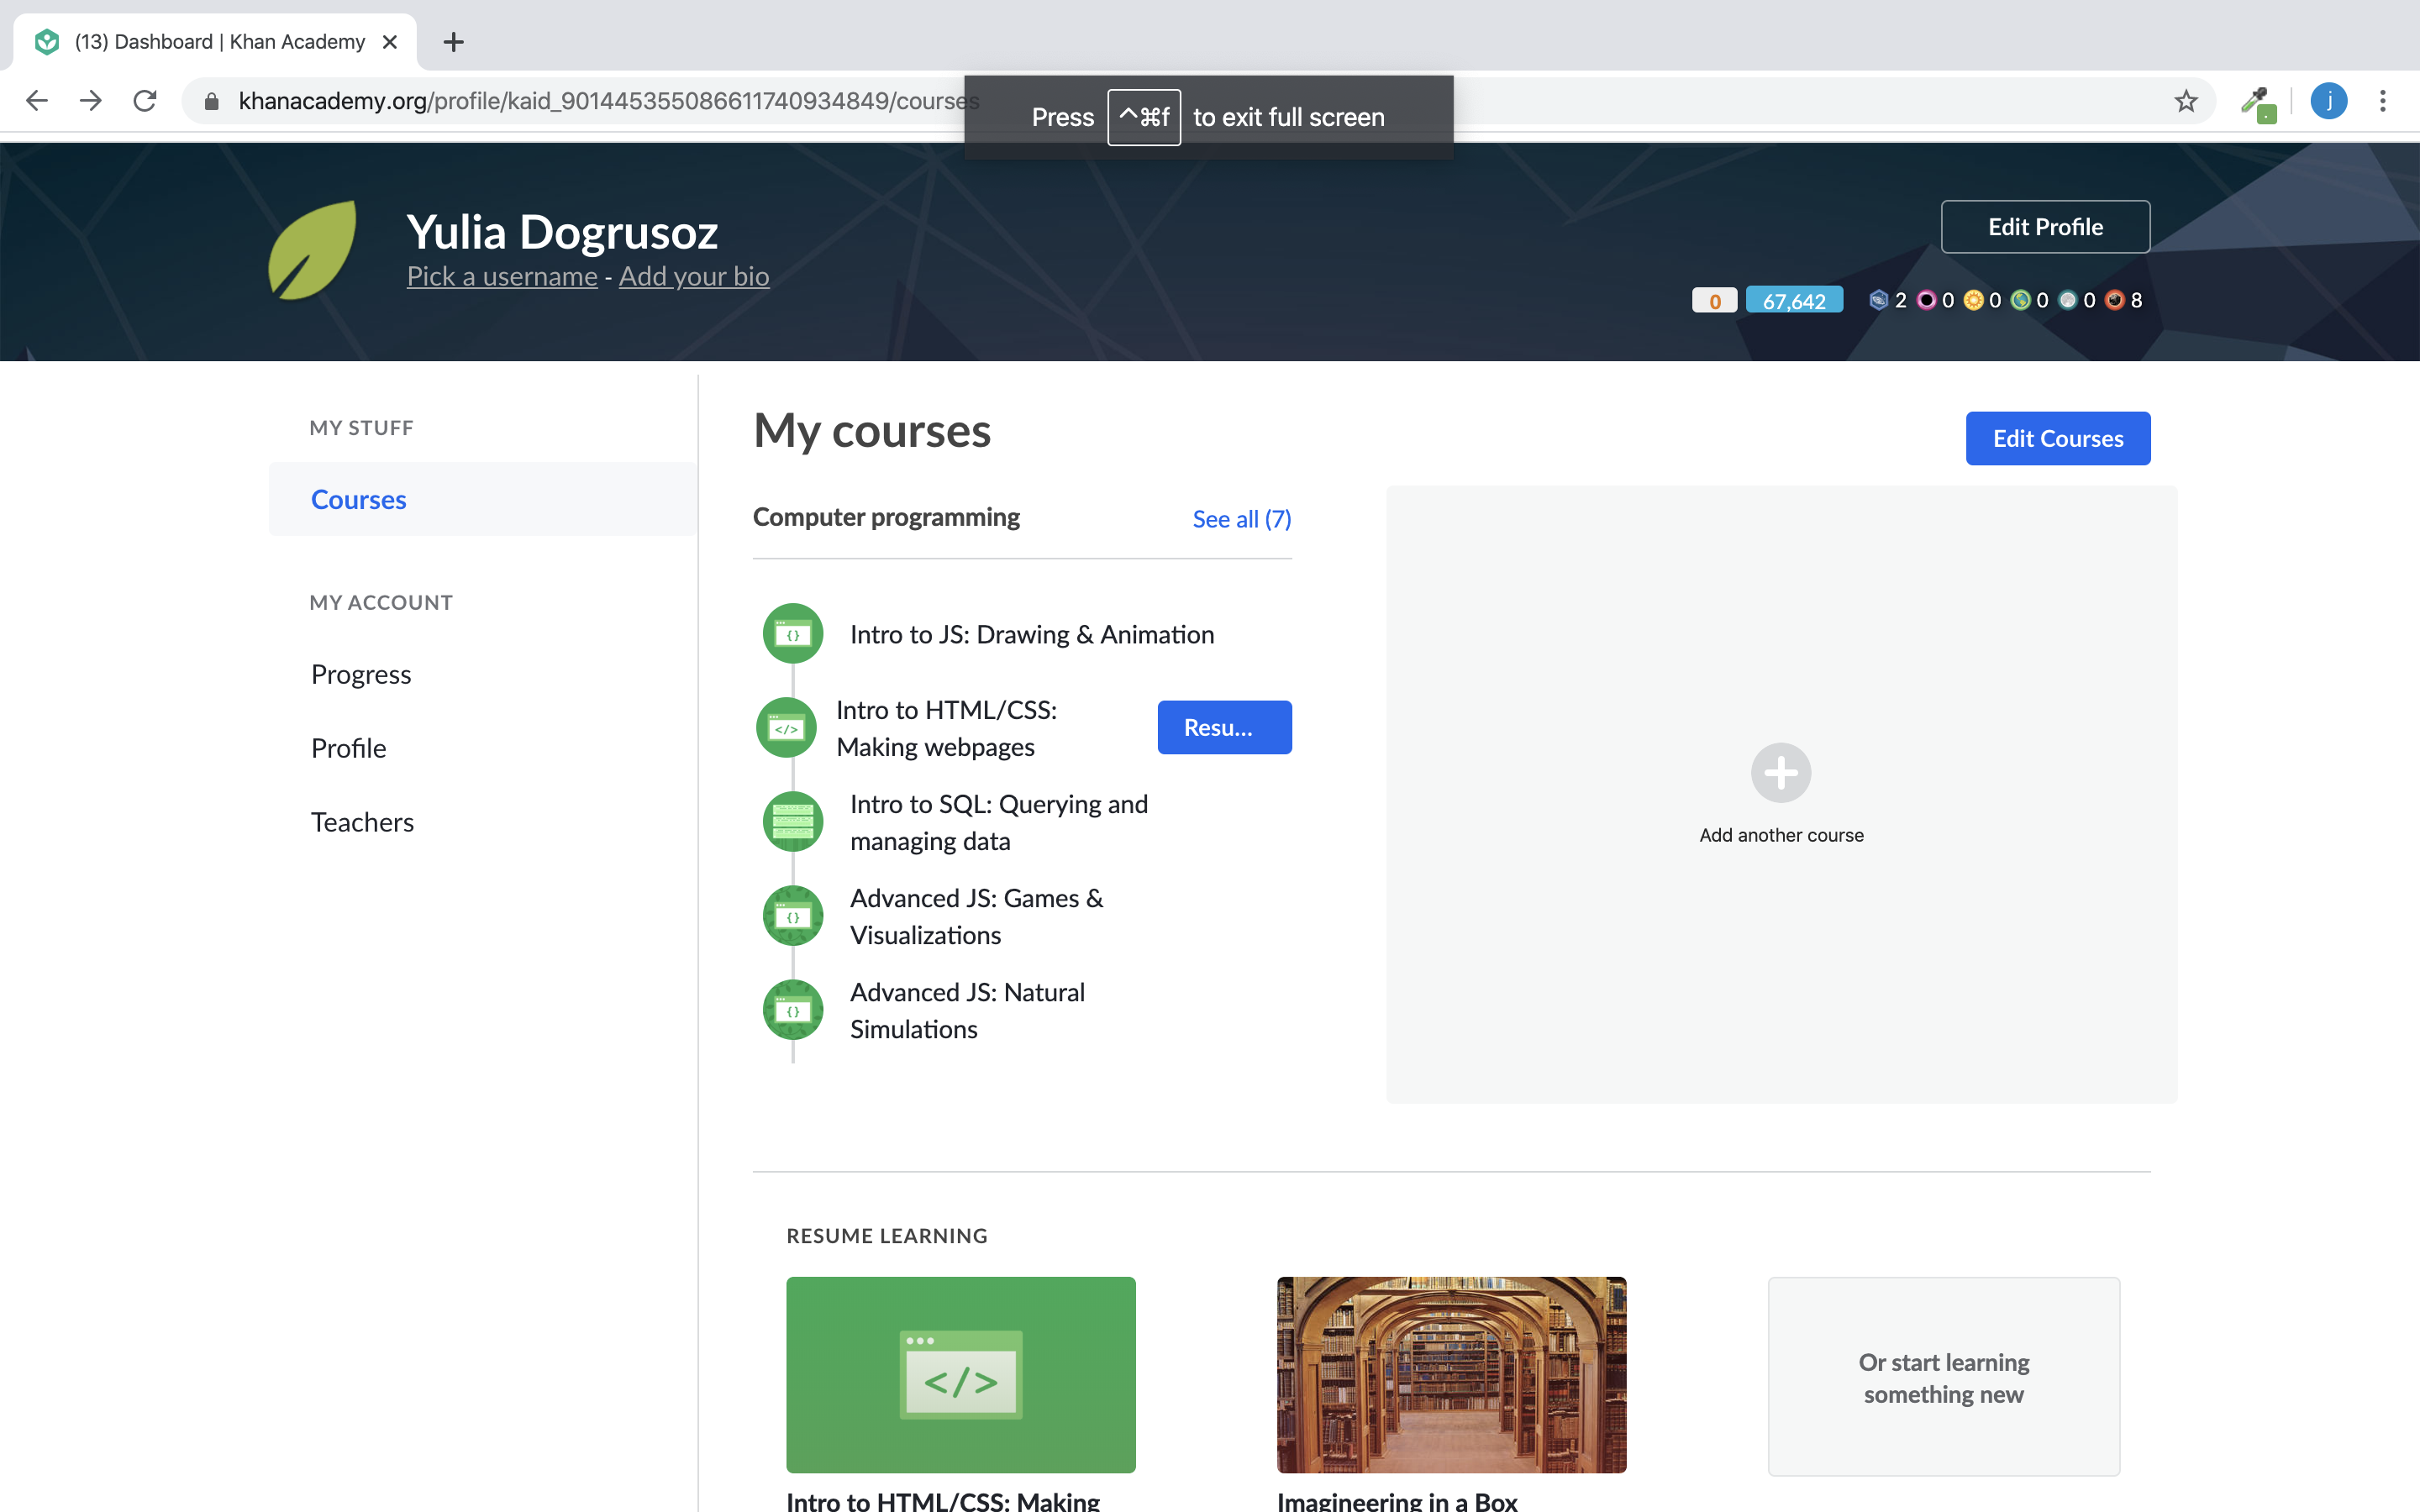Click the earth badge count icon
2420x1512 pixels.
tap(2020, 300)
